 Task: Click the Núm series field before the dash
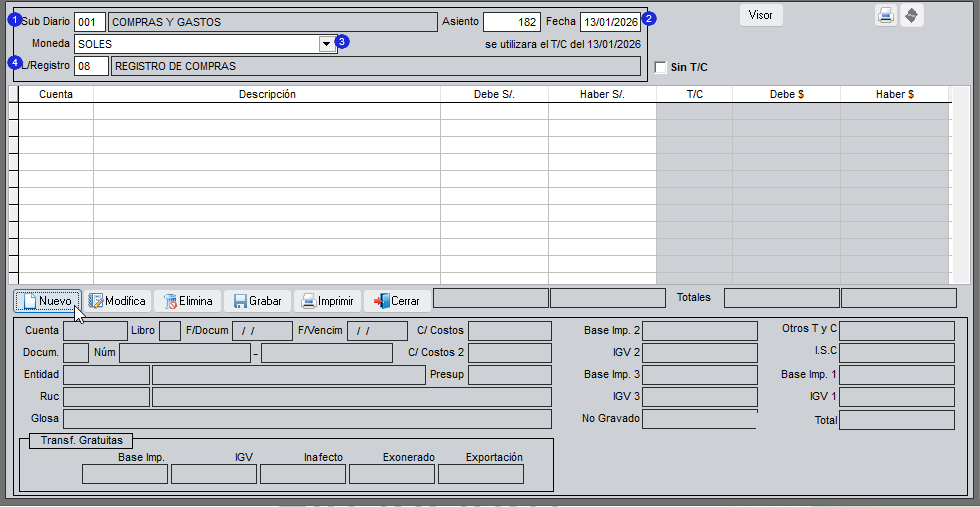pyautogui.click(x=185, y=353)
